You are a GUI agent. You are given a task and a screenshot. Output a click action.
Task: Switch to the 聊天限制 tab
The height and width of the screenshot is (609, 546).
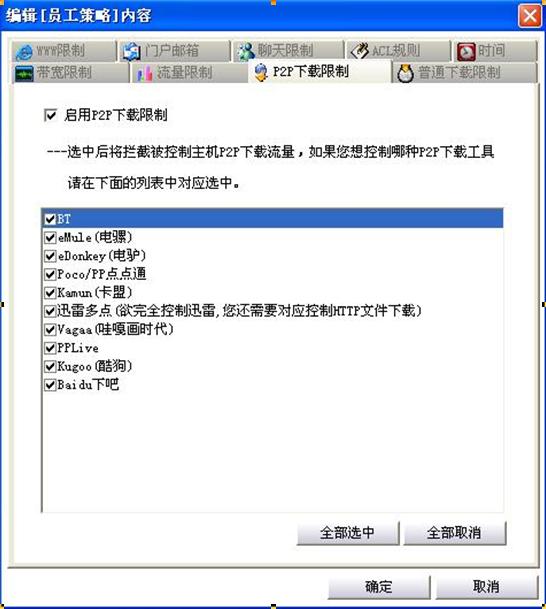pos(288,51)
